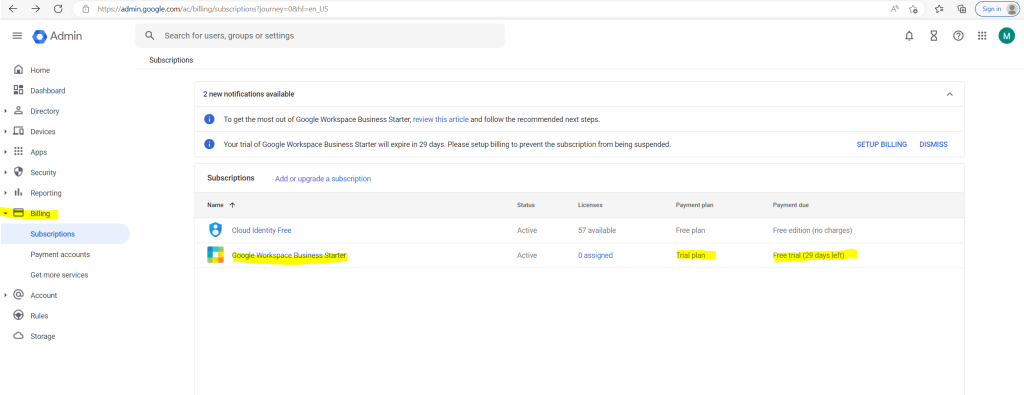Expand the Apps section arrow
The width and height of the screenshot is (1024, 395).
click(5, 152)
